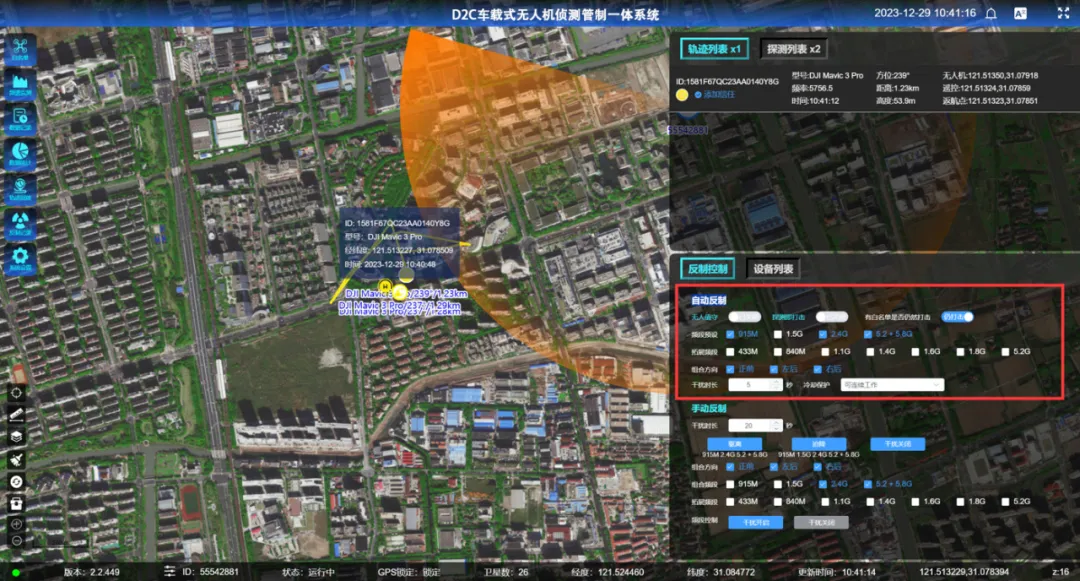Toggle the 无人值守 switch
This screenshot has height=581, width=1080.
click(745, 317)
